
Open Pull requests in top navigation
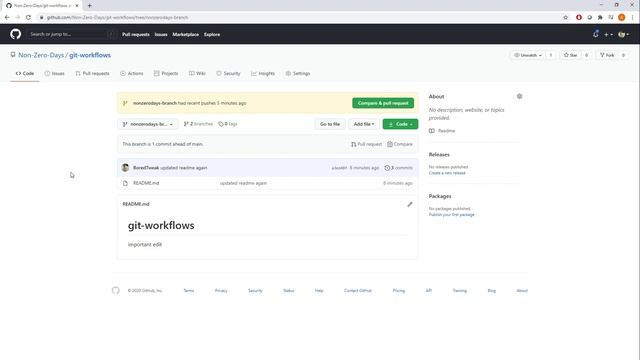tap(136, 35)
